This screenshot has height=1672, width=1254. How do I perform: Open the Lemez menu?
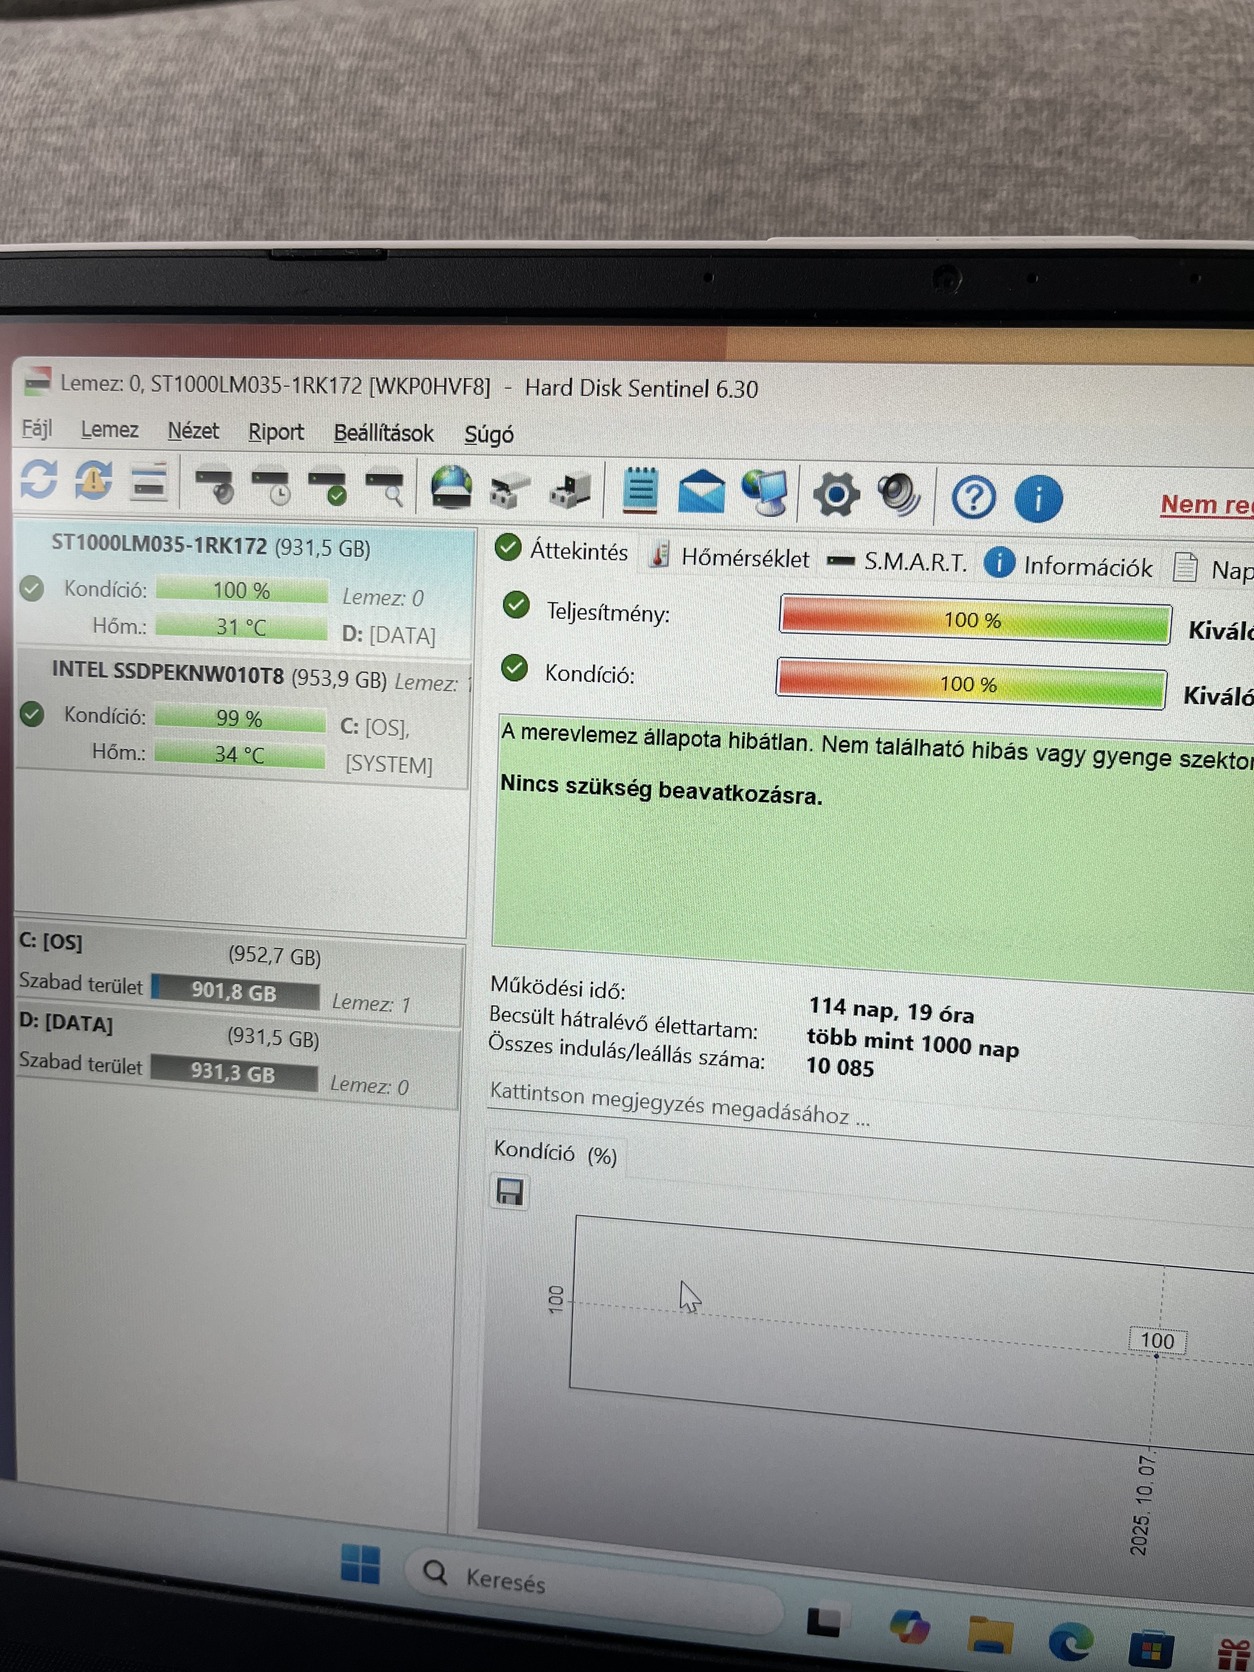[x=109, y=430]
